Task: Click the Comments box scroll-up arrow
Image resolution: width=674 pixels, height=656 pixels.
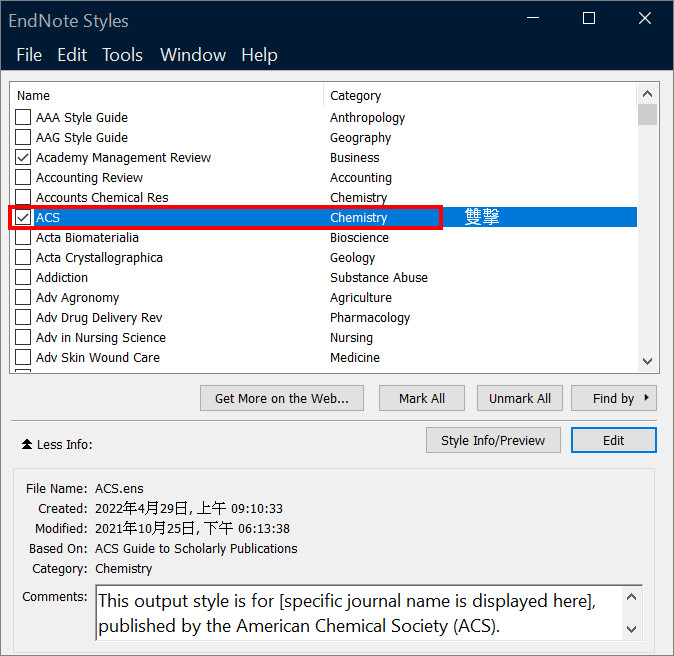Action: point(631,597)
